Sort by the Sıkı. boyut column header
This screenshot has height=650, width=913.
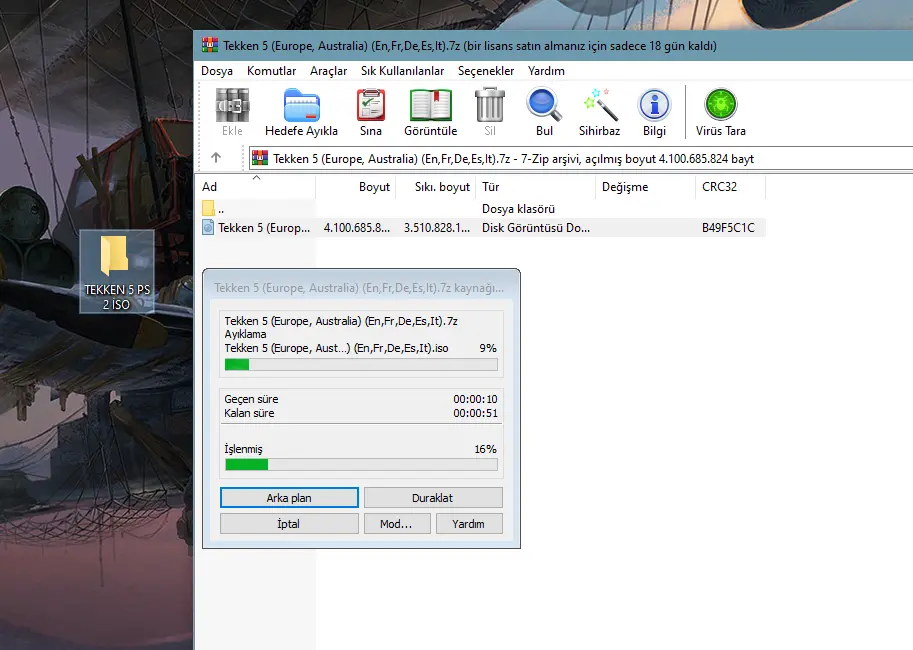pyautogui.click(x=436, y=187)
